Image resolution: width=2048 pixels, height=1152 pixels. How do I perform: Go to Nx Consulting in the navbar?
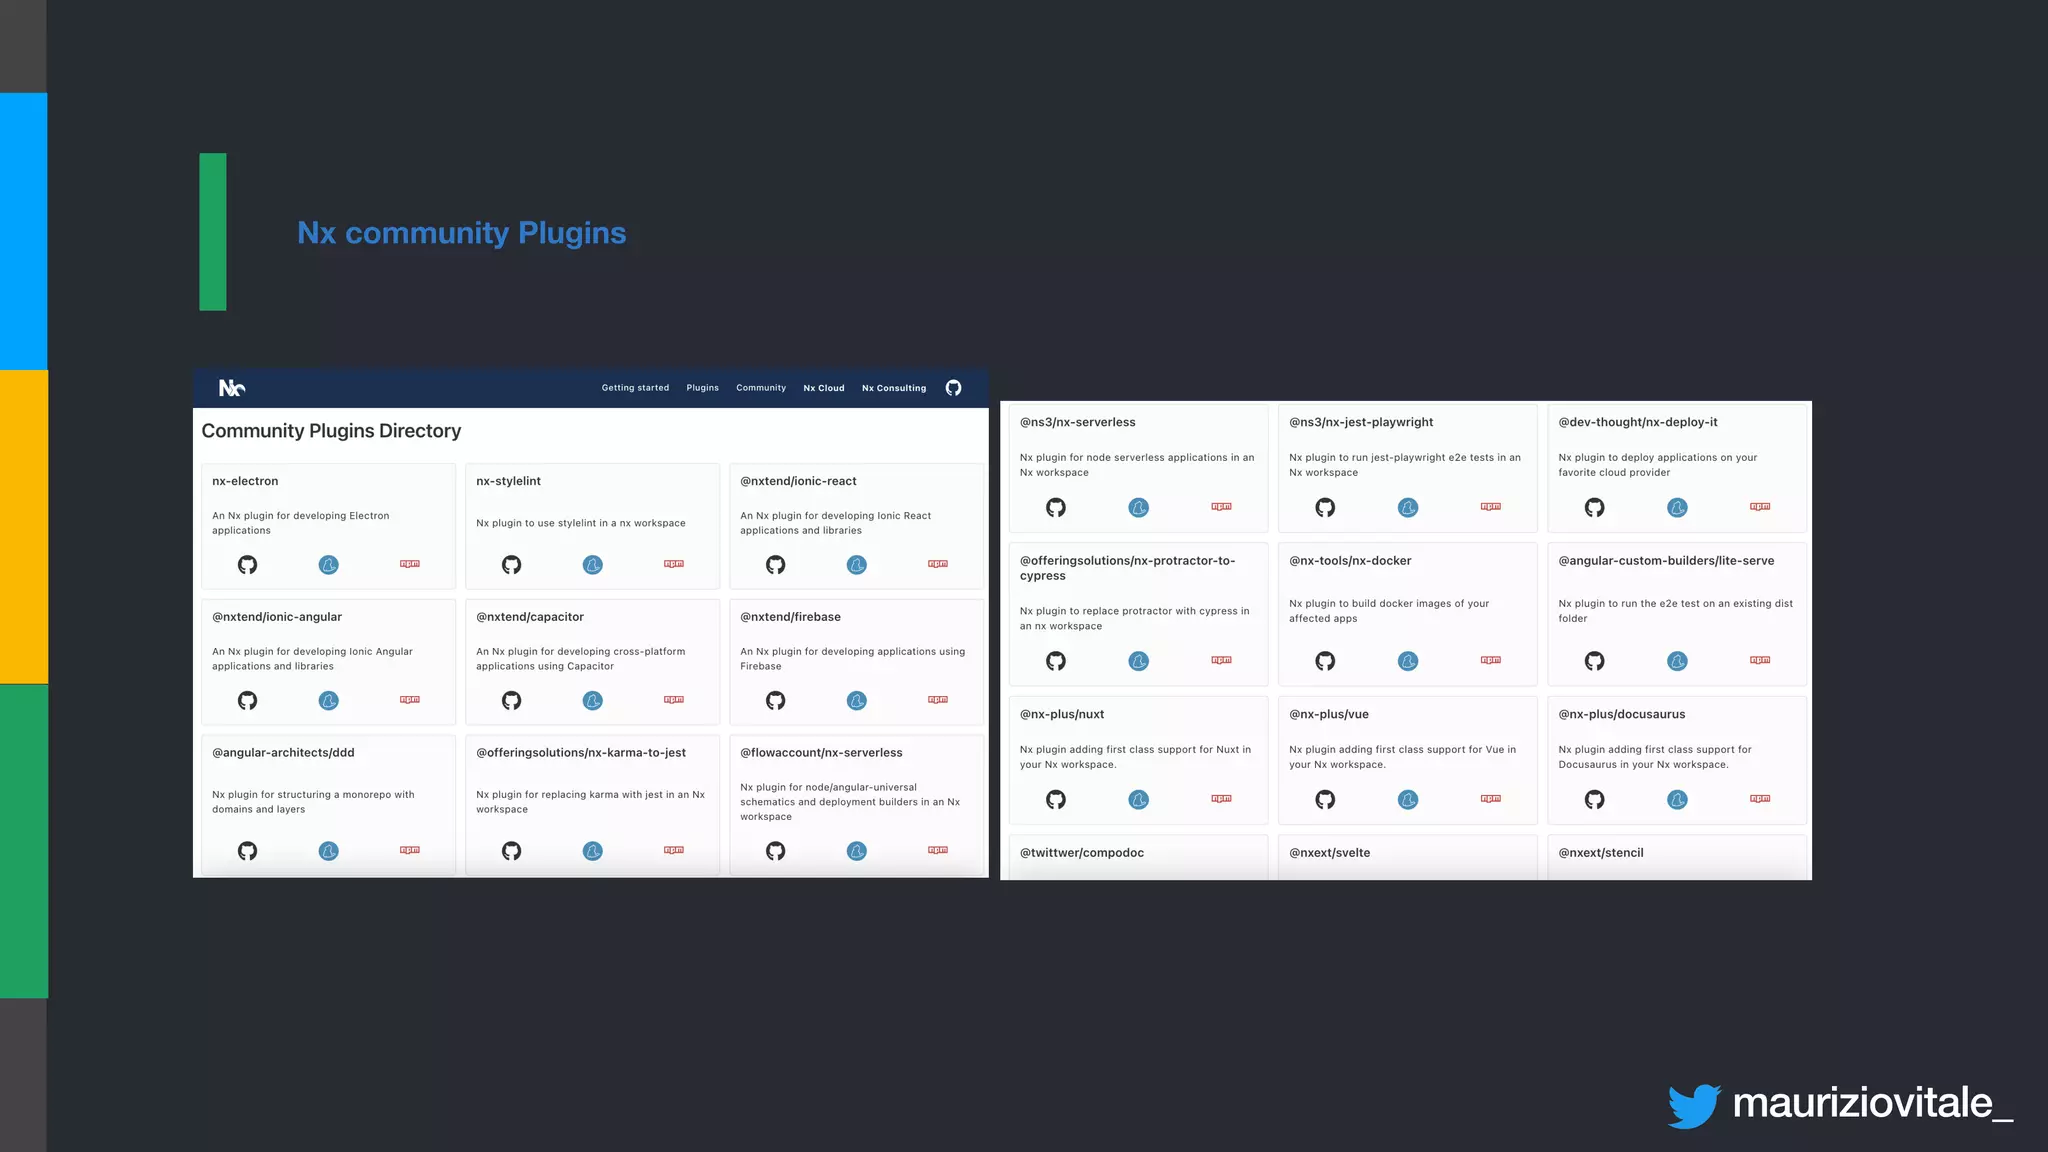coord(894,388)
